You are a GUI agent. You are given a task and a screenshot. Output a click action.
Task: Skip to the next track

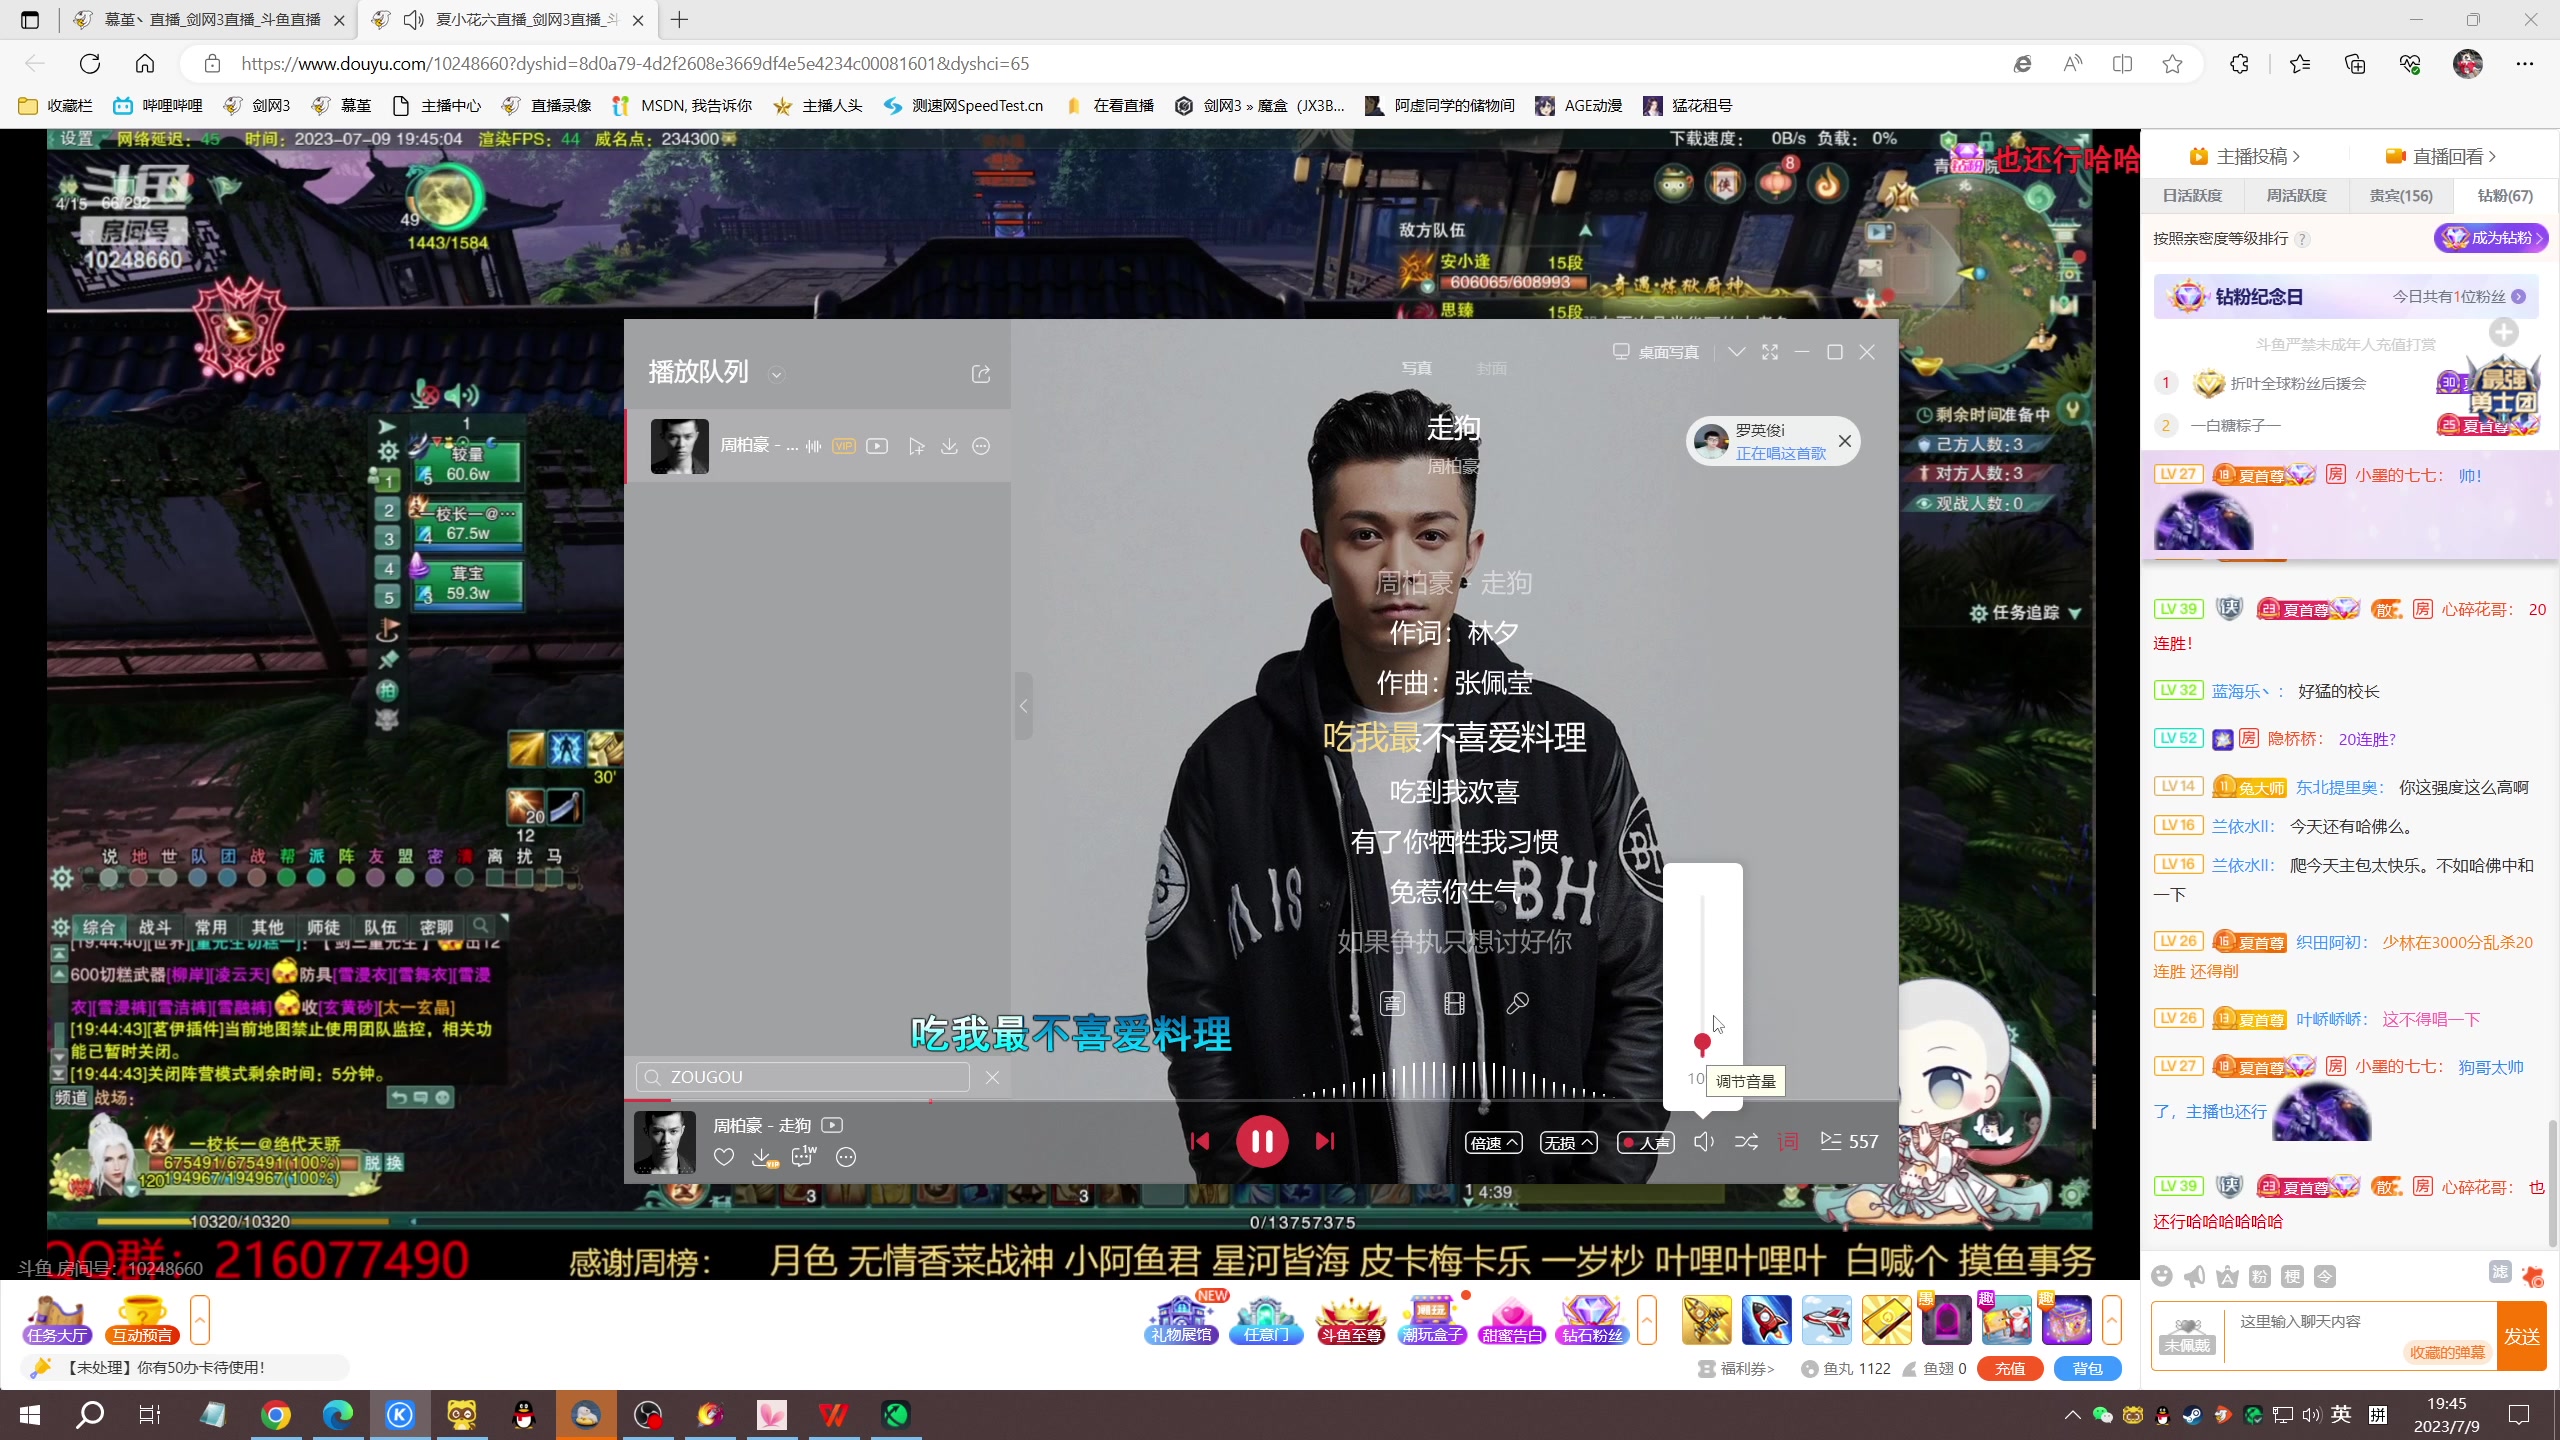point(1325,1141)
